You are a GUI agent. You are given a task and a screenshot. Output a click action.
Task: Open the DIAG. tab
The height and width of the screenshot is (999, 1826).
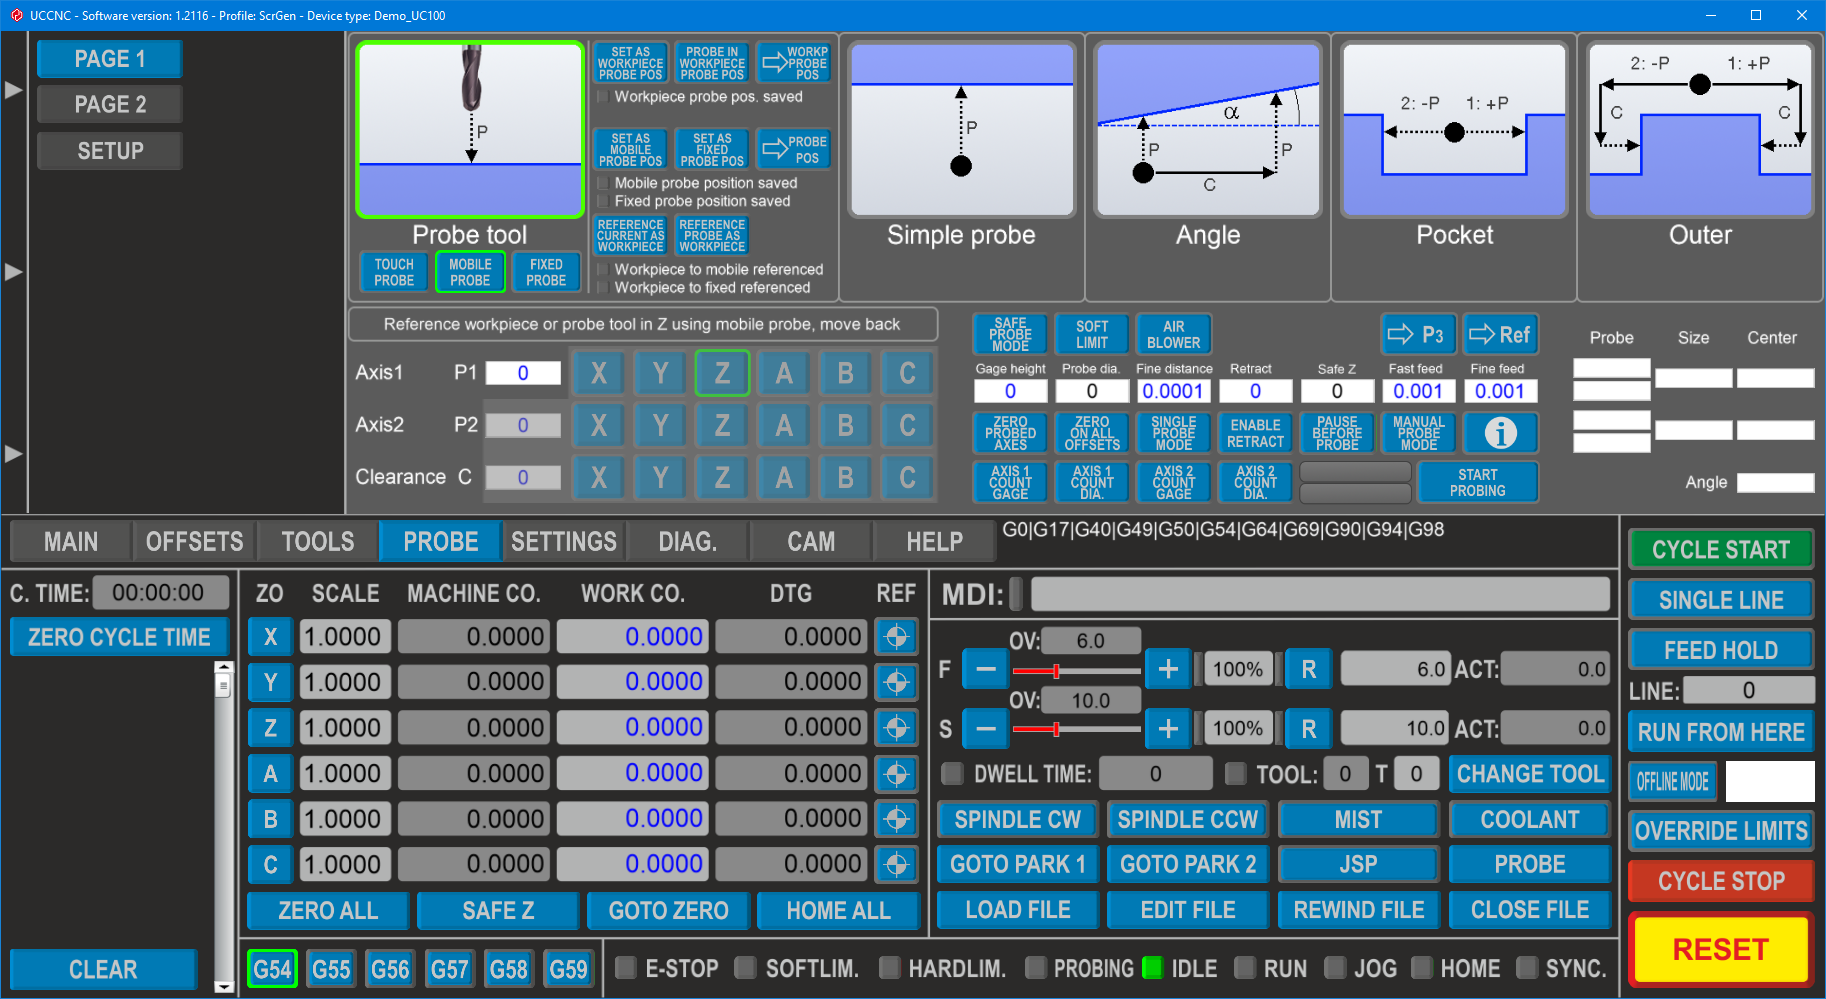pos(687,542)
